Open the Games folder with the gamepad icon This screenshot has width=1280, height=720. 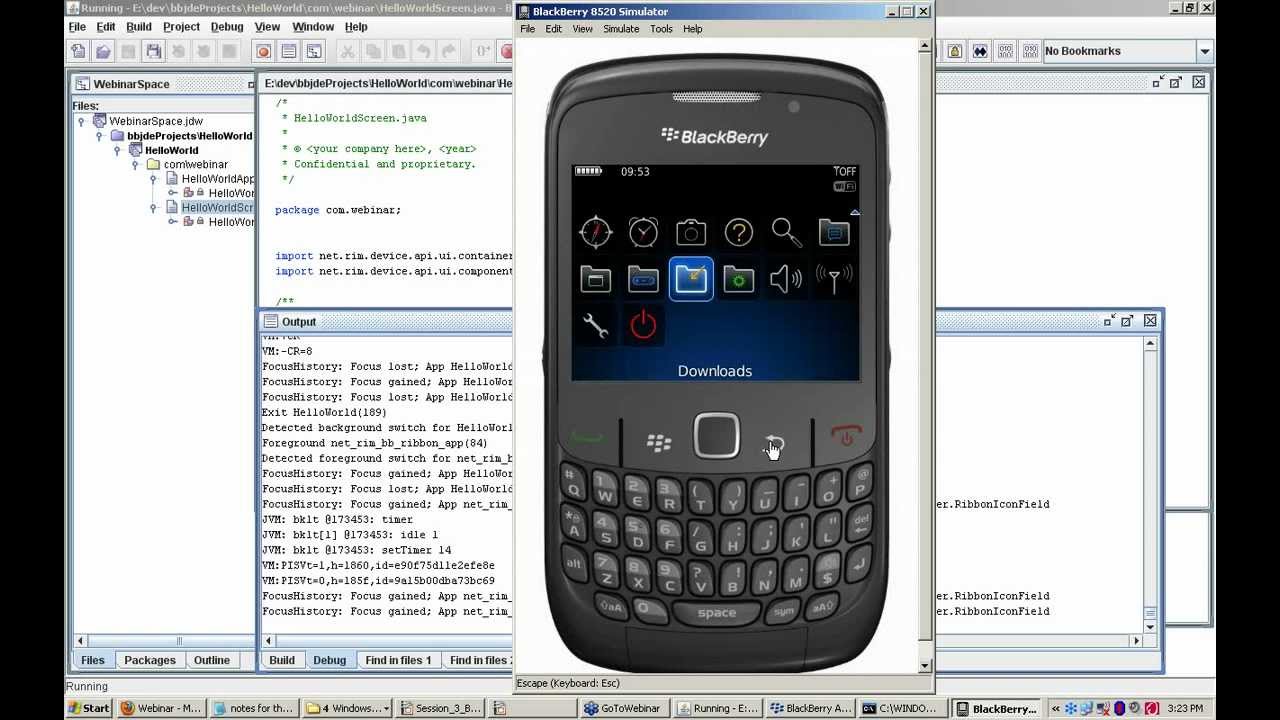tap(643, 280)
